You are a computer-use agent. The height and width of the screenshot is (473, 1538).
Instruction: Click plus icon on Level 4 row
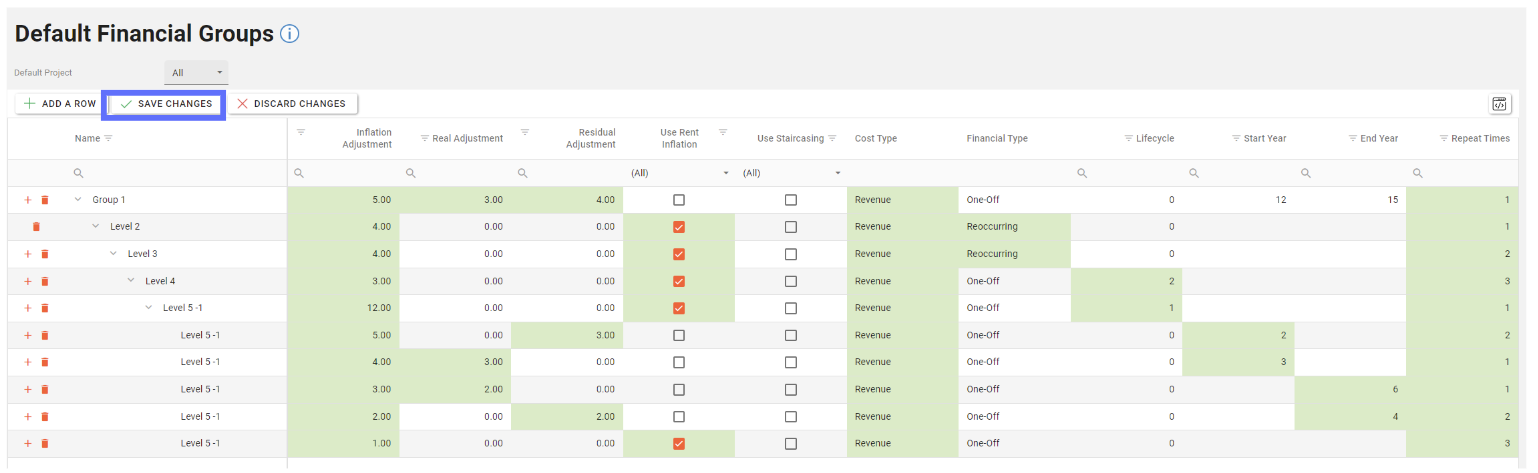[28, 281]
